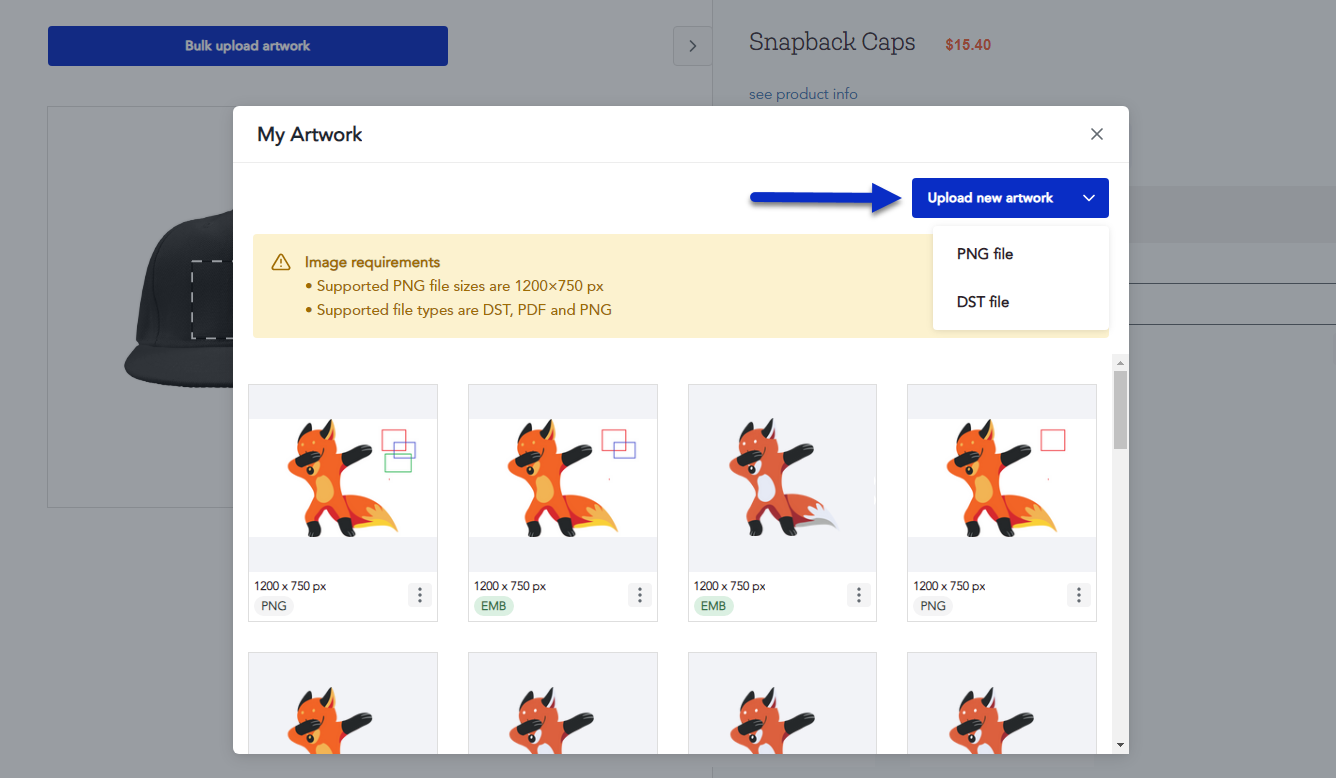
Task: Click the next arrow beside Bulk upload
Action: click(692, 46)
